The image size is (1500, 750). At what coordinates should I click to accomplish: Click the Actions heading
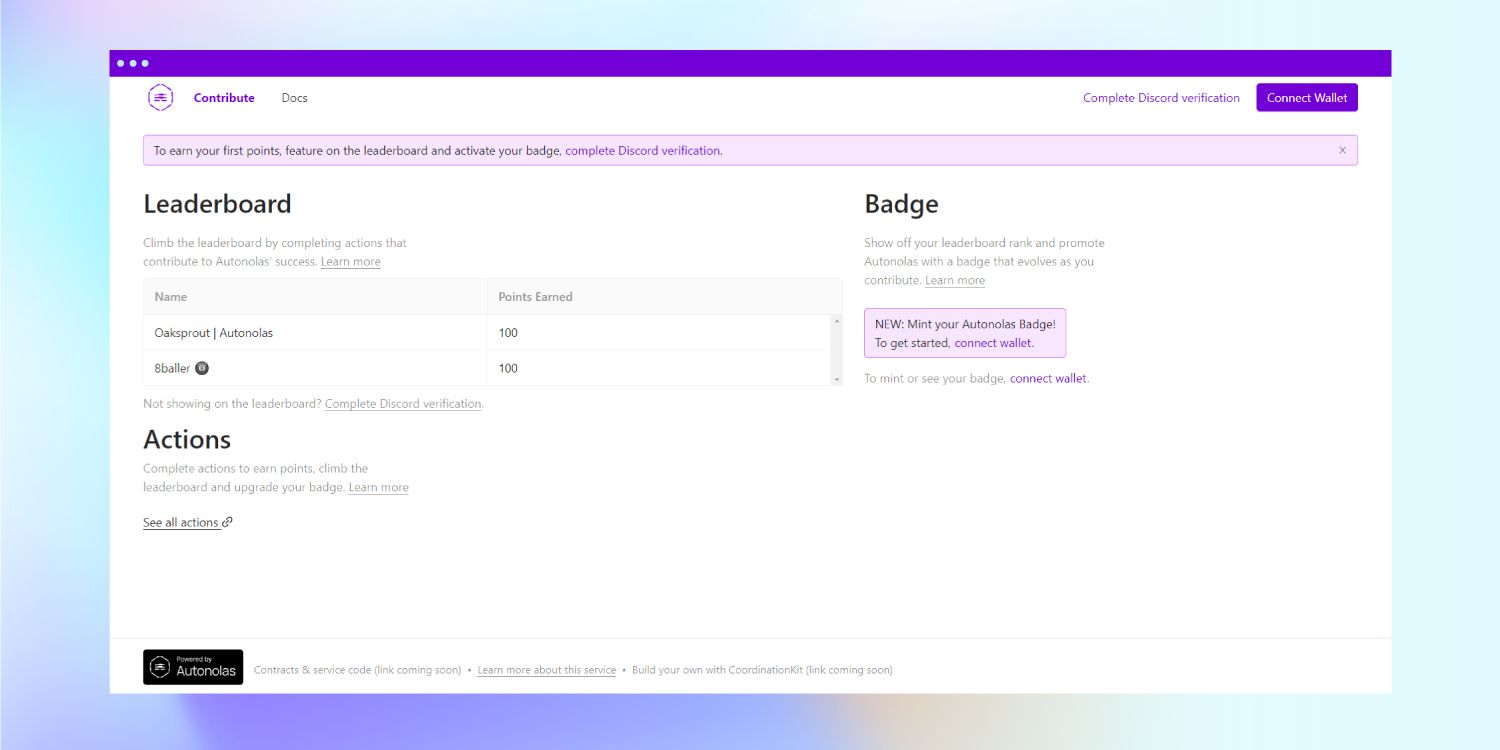pyautogui.click(x=187, y=440)
